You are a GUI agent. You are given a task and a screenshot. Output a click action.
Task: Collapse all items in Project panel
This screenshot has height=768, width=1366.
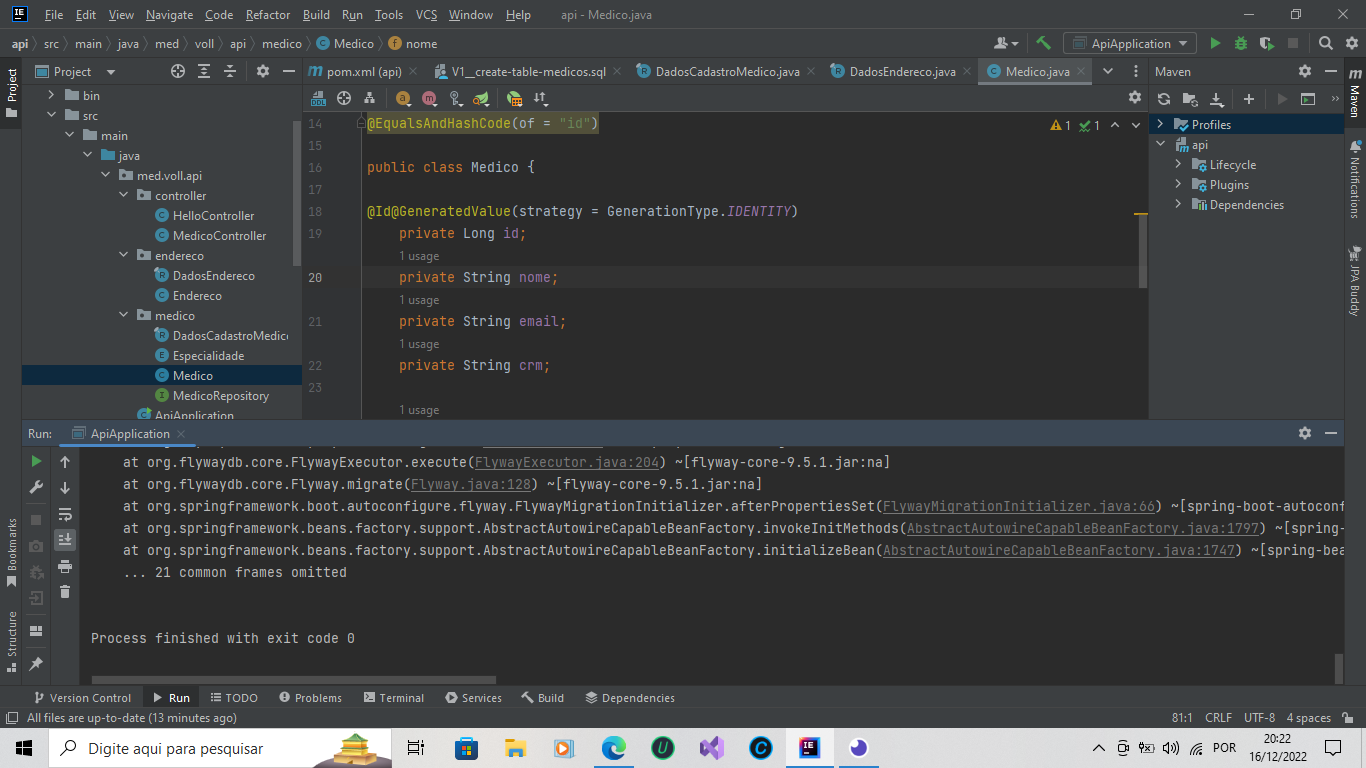[x=230, y=71]
